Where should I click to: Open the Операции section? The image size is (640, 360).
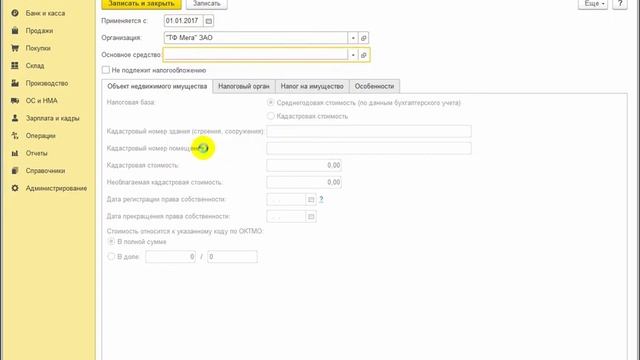pos(40,136)
